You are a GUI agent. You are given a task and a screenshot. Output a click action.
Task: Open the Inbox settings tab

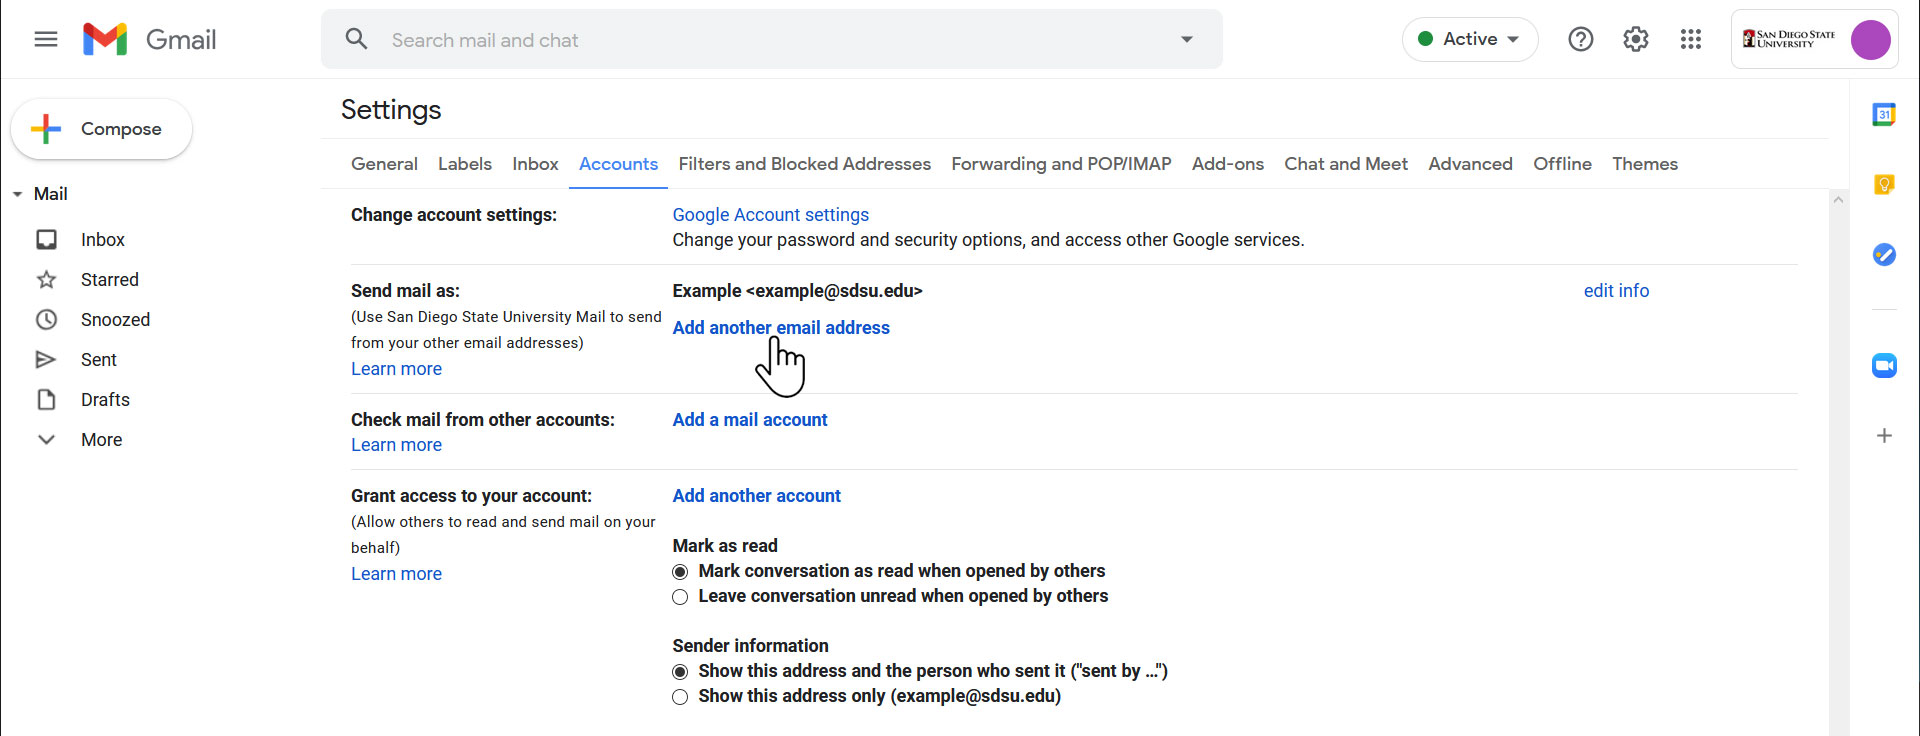[535, 164]
